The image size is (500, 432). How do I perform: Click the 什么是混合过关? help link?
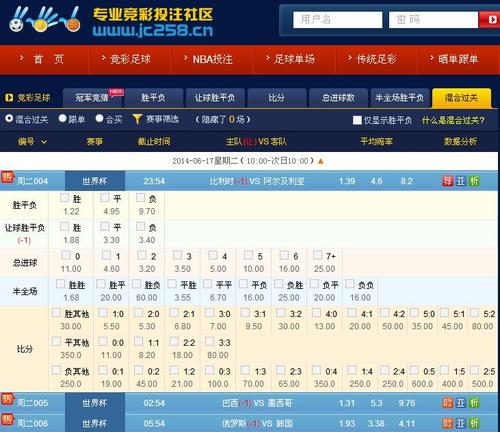click(453, 120)
